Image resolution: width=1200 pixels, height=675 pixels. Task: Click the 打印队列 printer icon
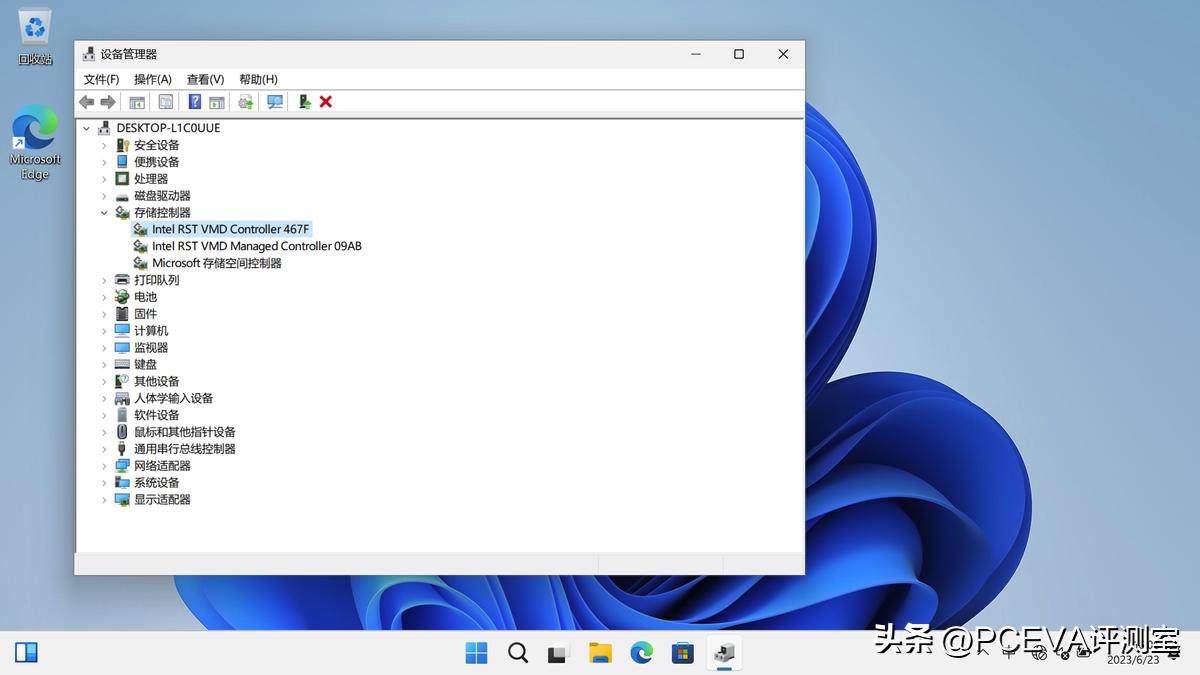(122, 280)
